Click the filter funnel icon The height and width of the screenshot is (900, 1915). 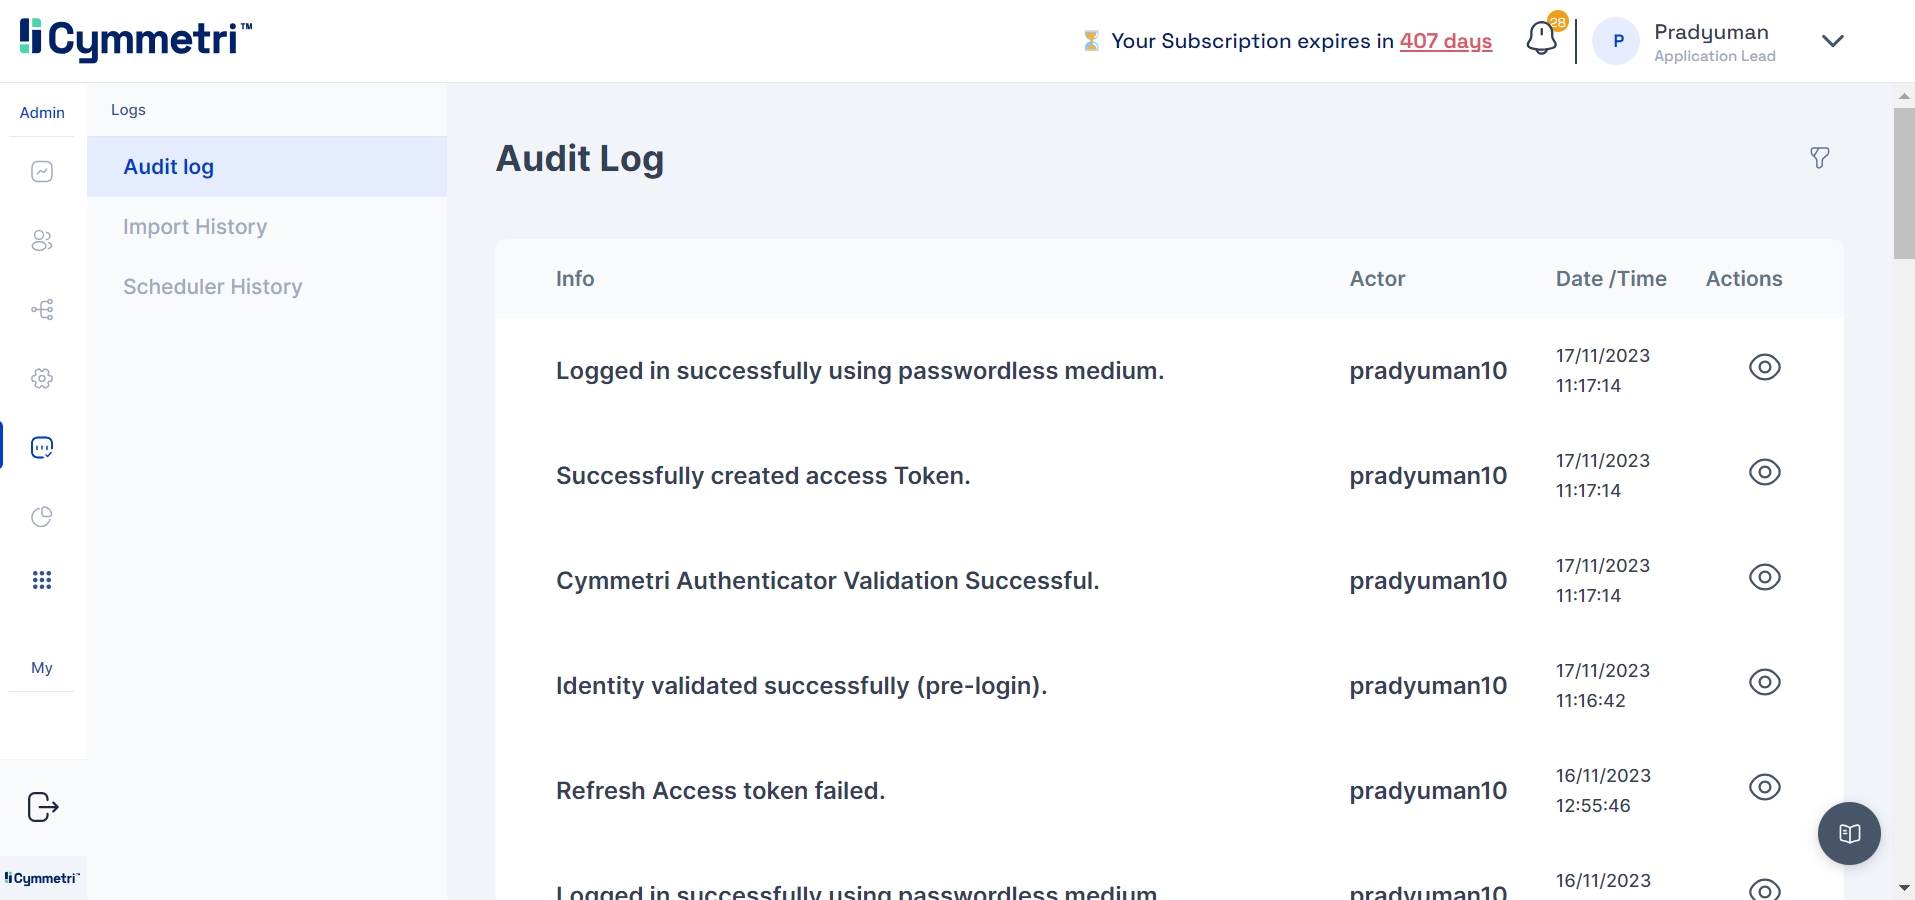coord(1819,158)
